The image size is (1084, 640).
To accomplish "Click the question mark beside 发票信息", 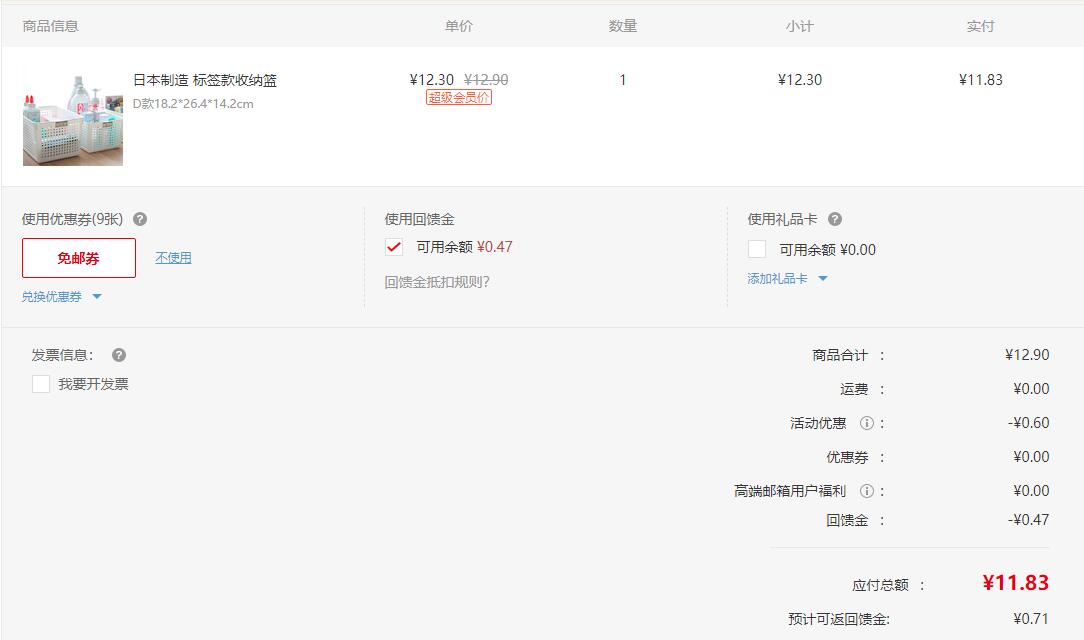I will pos(118,355).
